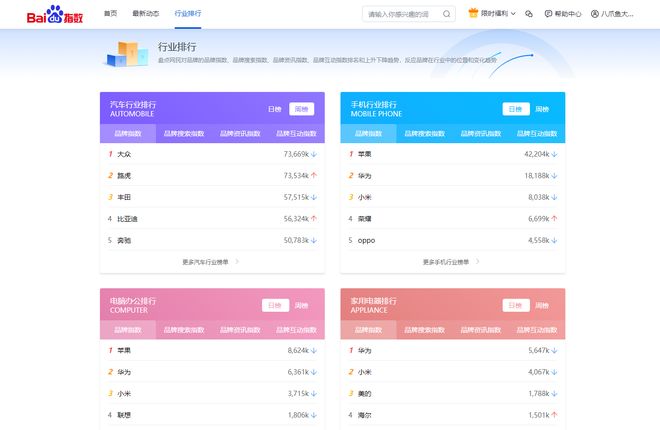Click 奔驰 in automobile ranking
660x430 pixels.
tap(124, 240)
